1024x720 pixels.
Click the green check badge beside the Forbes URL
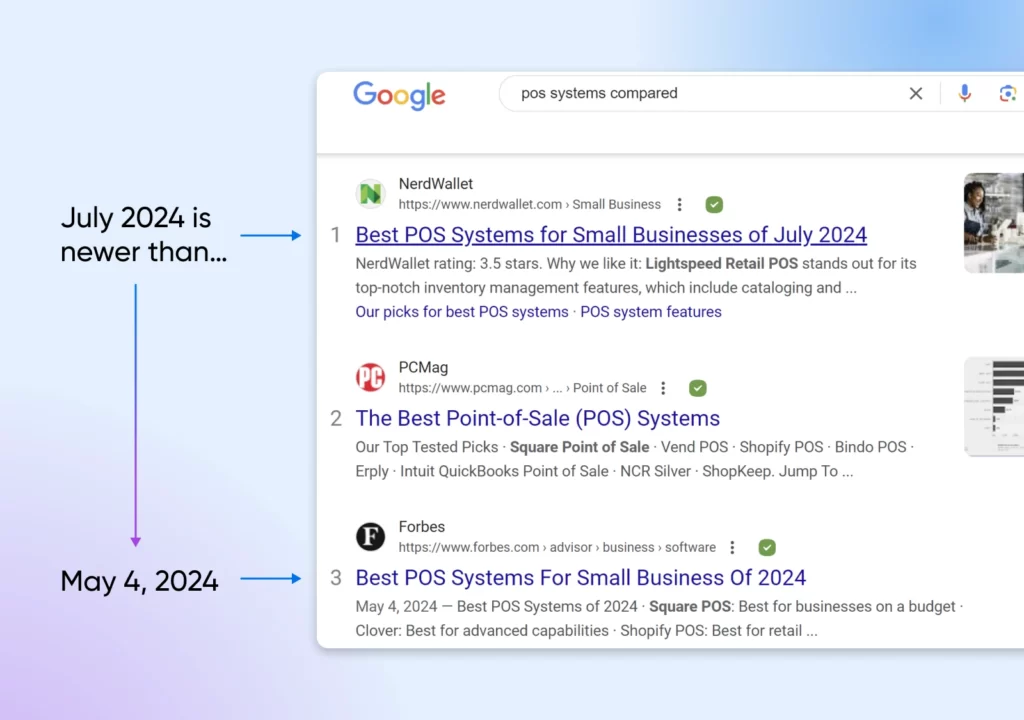[x=767, y=548]
